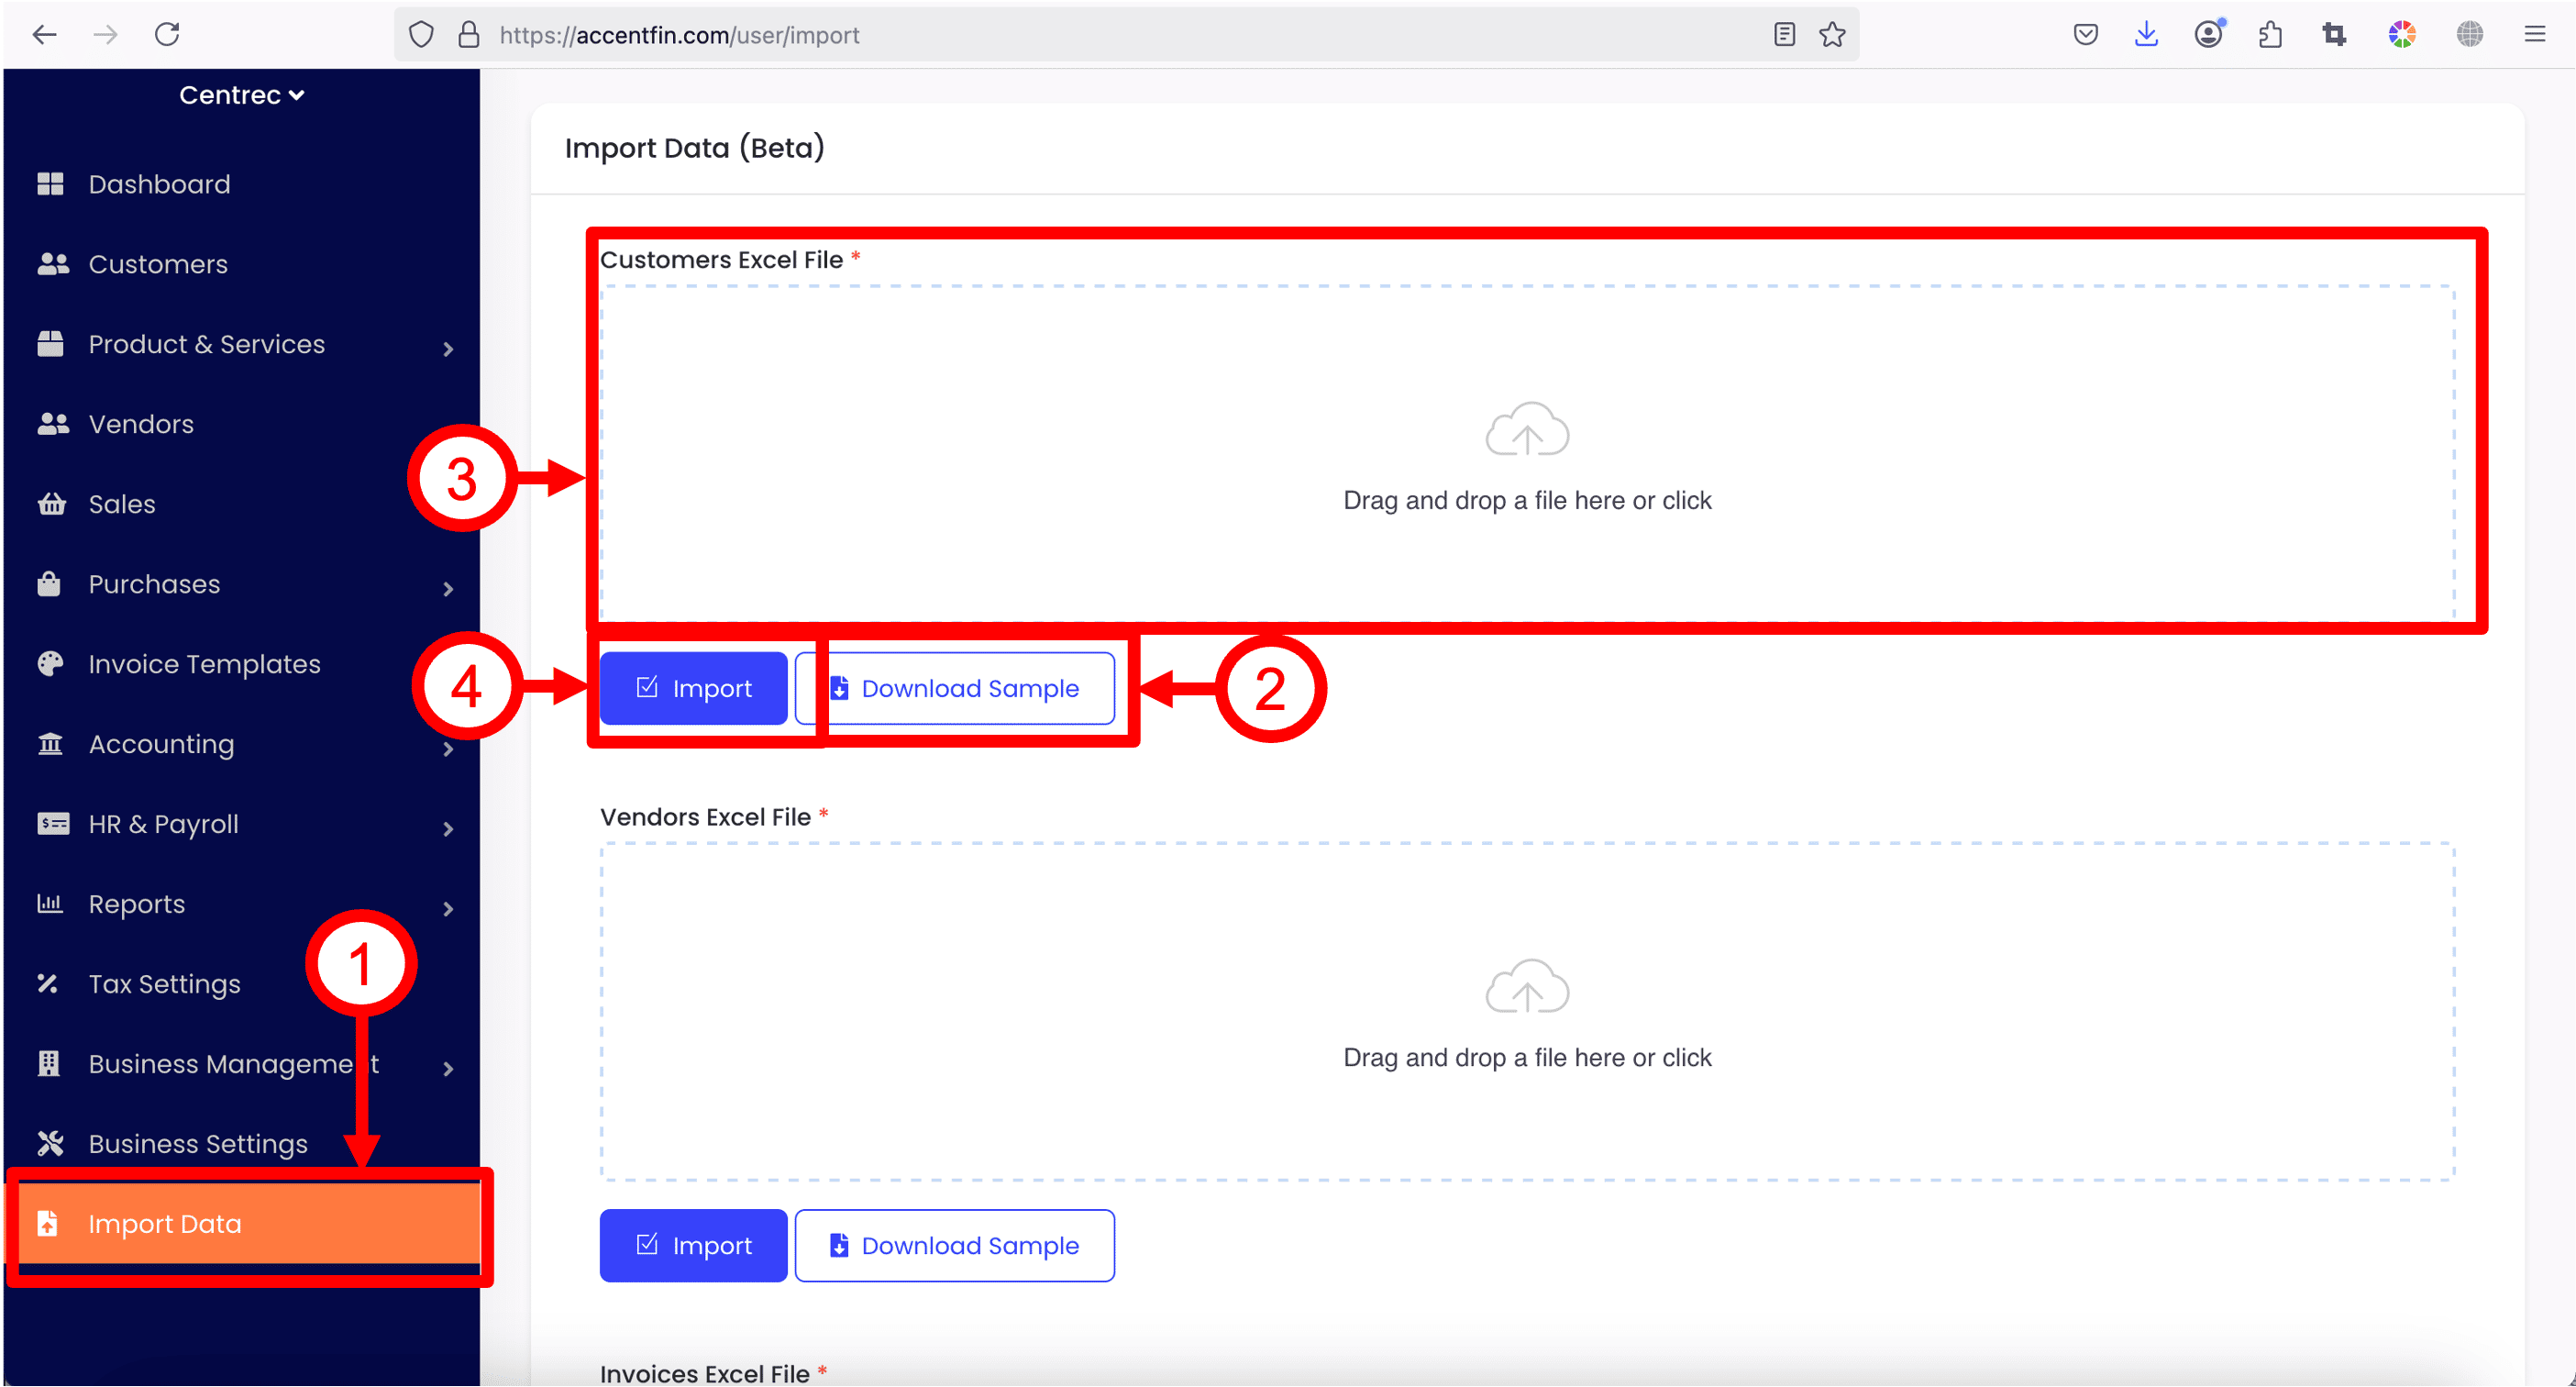This screenshot has width=2576, height=1387.
Task: Expand HR & Payroll submenu
Action: pos(448,829)
